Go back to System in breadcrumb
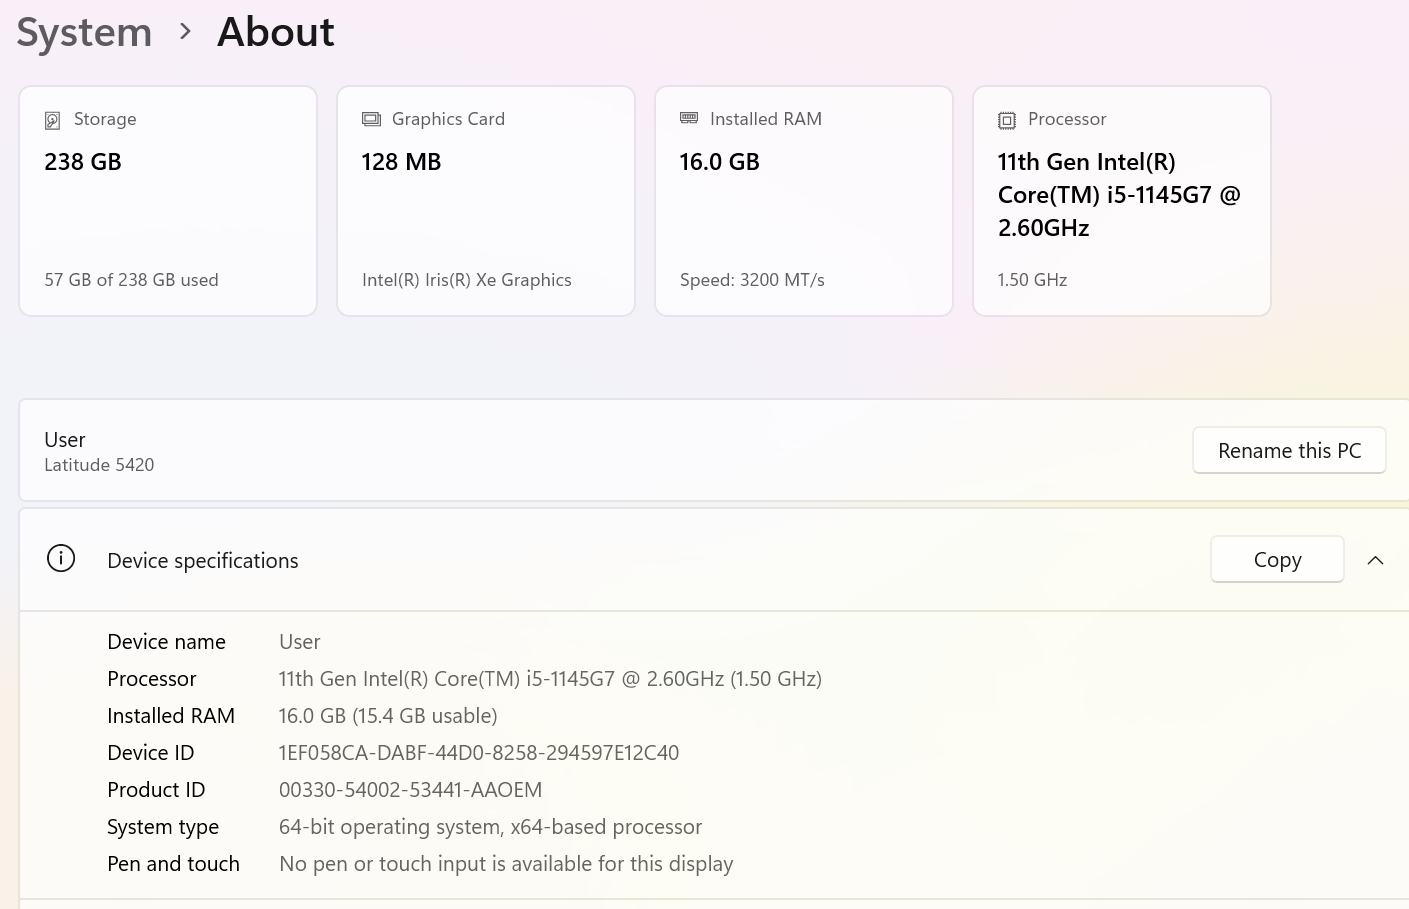Screen dimensions: 1409x909 pos(84,32)
